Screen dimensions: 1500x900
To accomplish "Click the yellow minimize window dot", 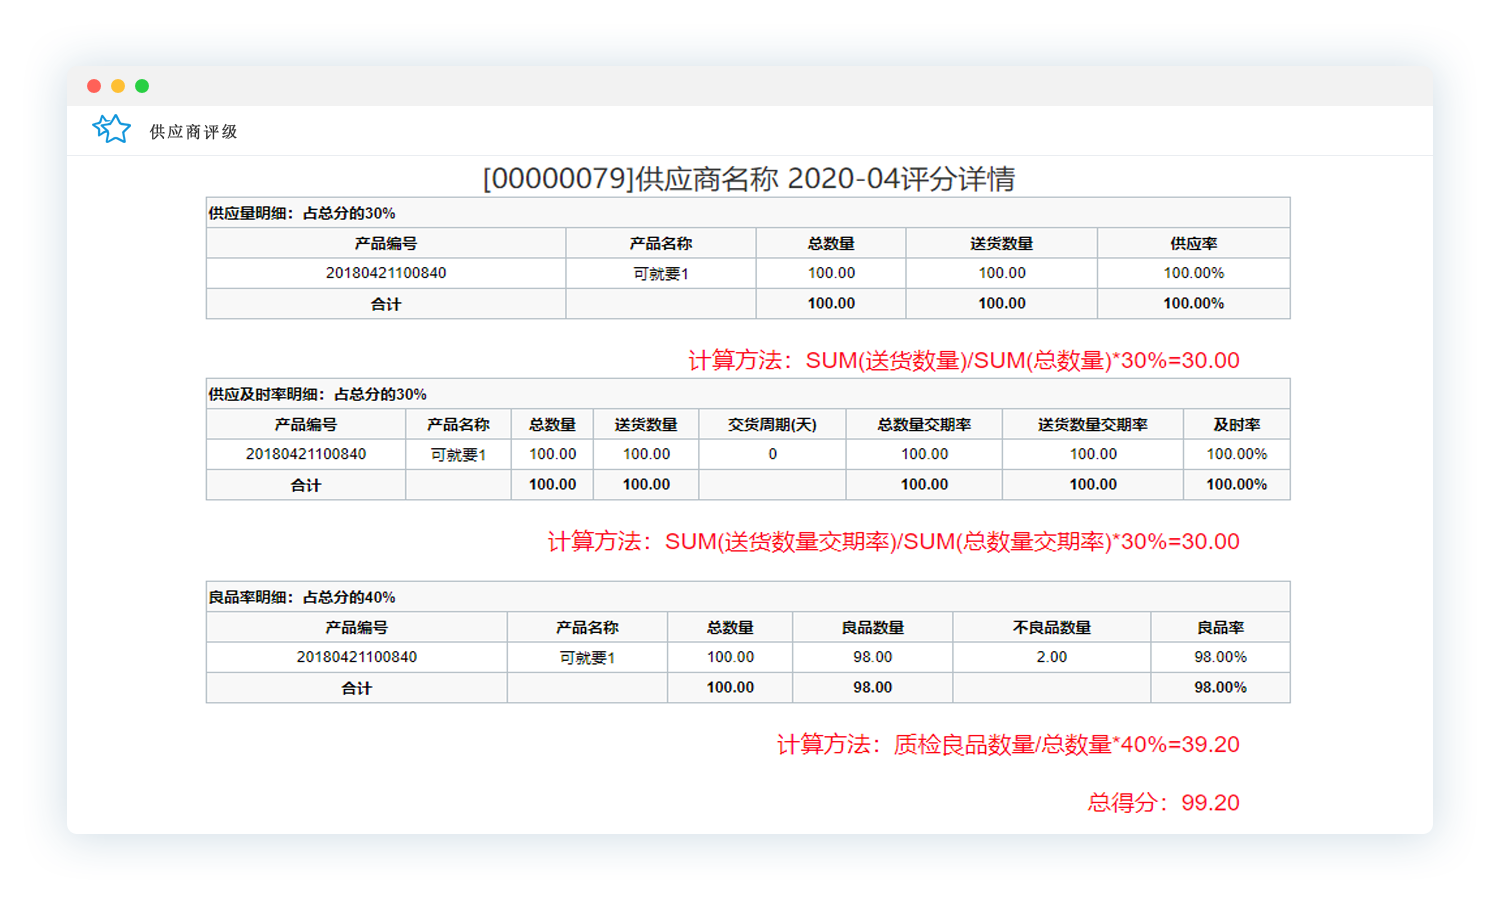I will pyautogui.click(x=118, y=86).
